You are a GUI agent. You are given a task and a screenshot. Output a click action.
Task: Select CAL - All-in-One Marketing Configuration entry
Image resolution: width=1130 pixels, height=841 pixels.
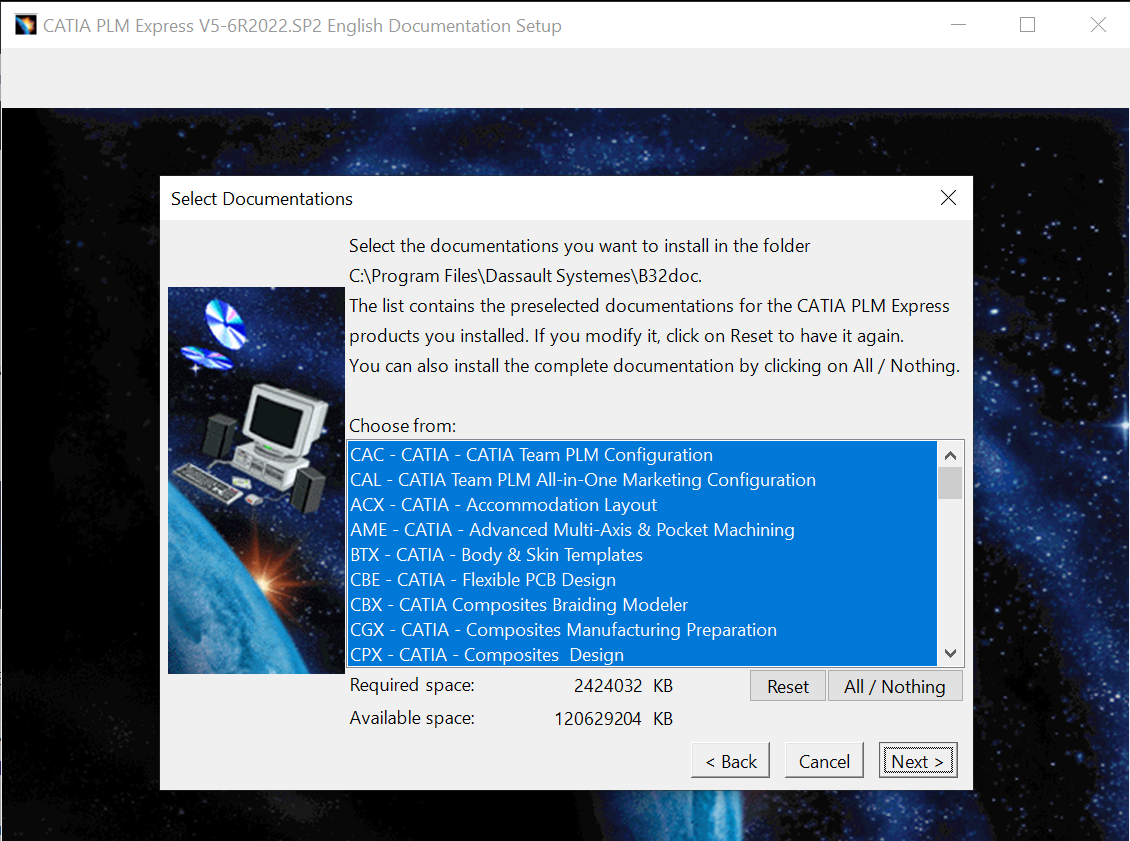(x=642, y=480)
